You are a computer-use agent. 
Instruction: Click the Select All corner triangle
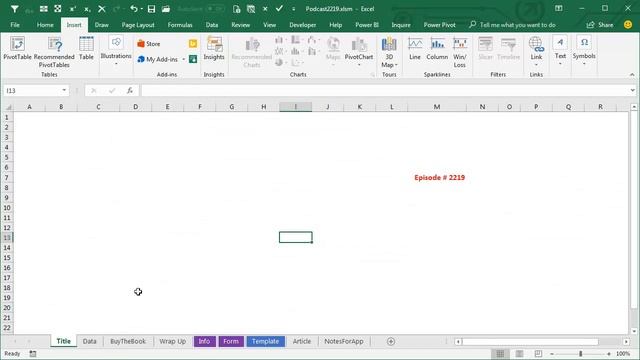tap(8, 107)
